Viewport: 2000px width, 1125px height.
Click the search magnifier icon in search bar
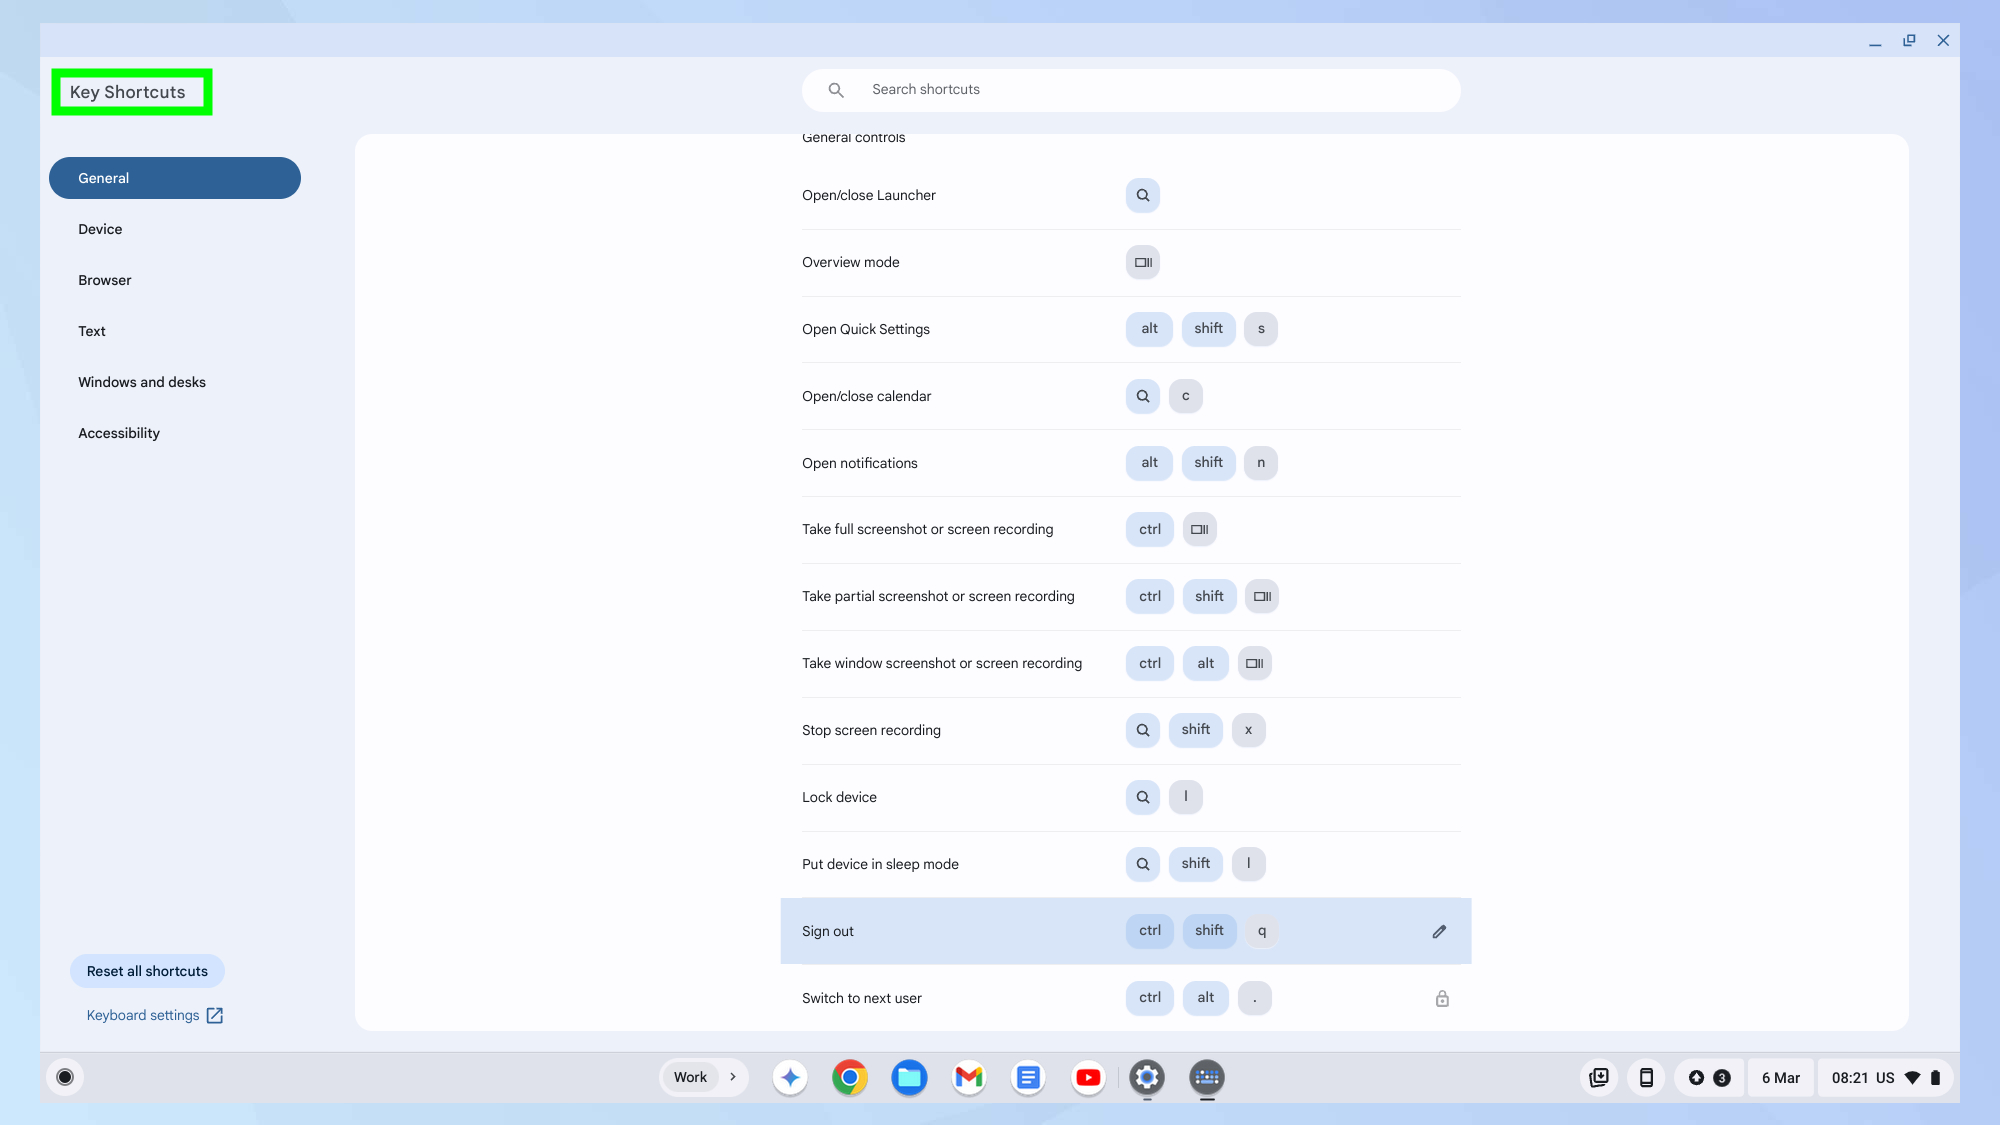coord(836,90)
